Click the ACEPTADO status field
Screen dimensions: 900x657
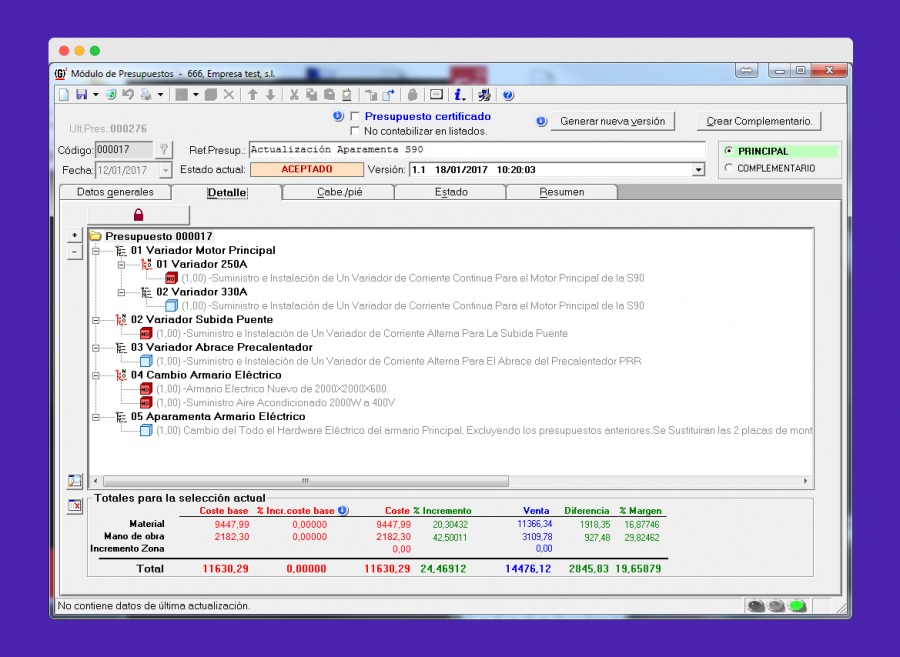click(x=307, y=169)
